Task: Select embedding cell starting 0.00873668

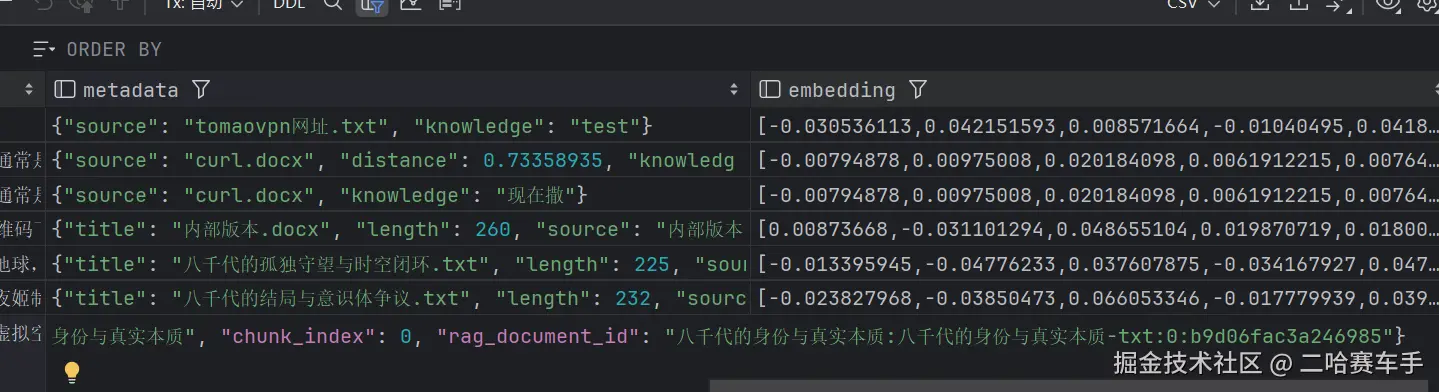Action: [1095, 229]
